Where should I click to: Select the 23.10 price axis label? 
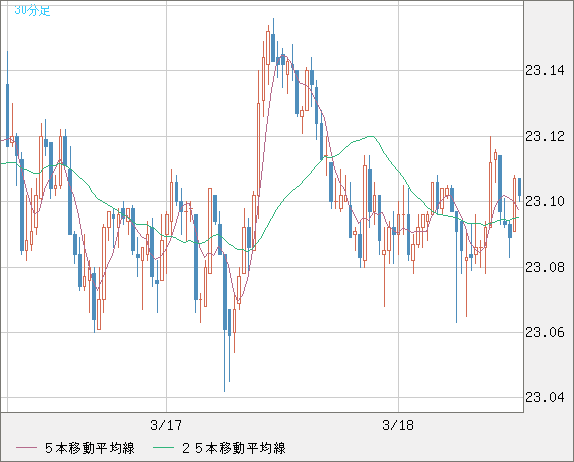545,201
